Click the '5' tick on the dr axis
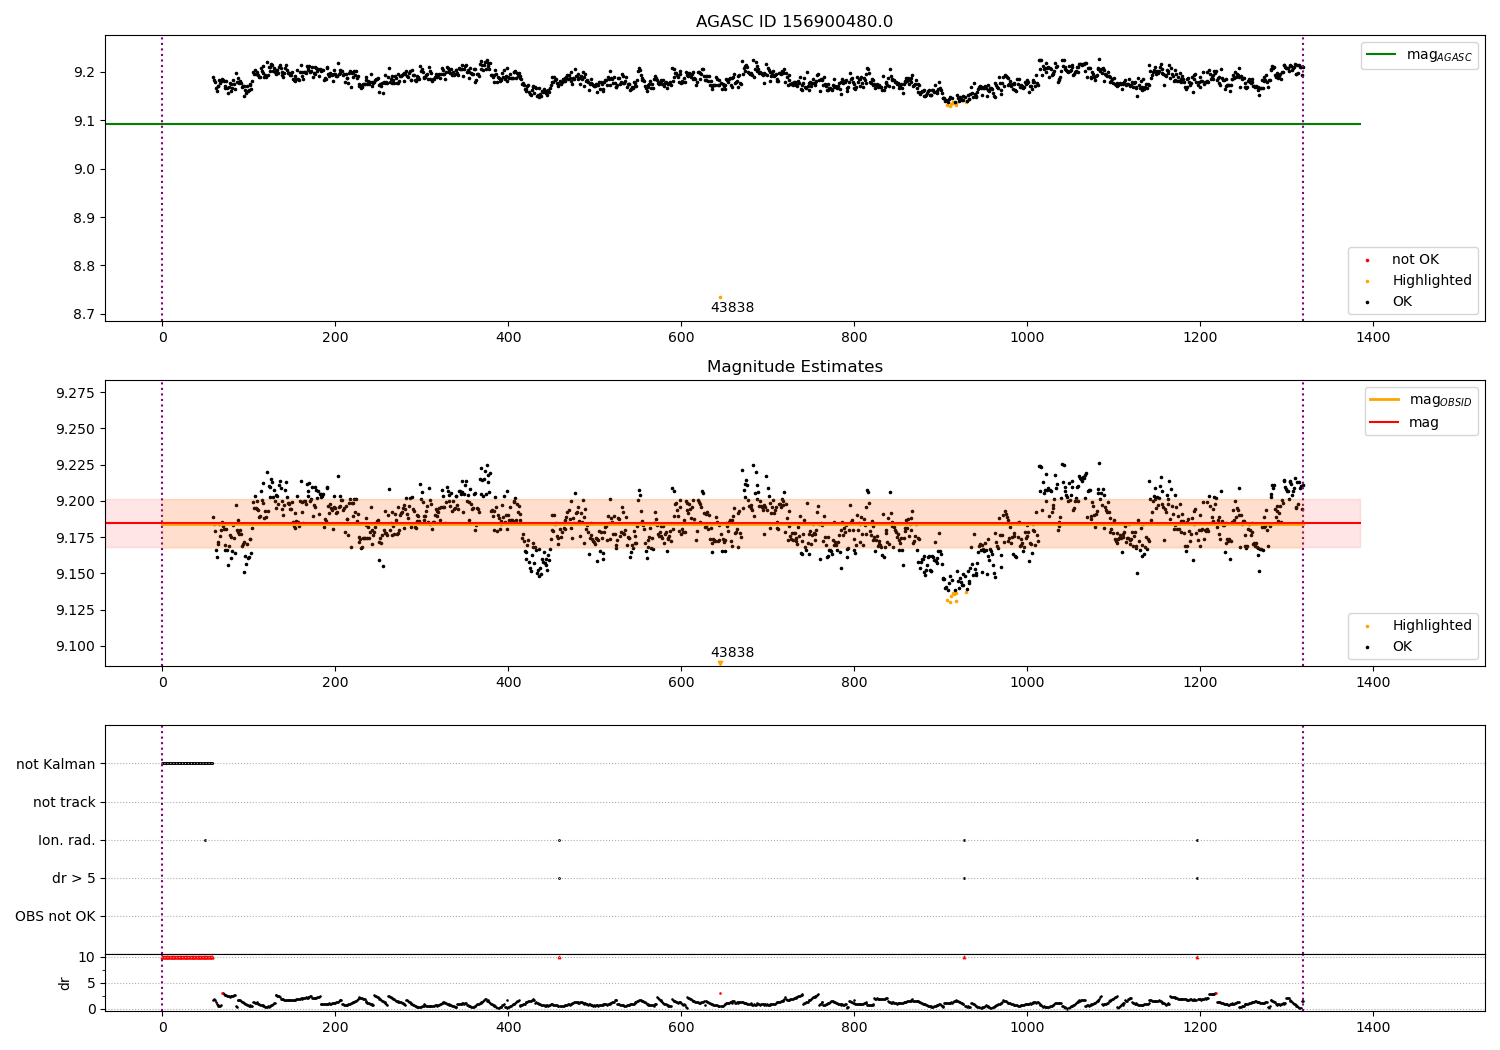The width and height of the screenshot is (1500, 1050). pos(91,983)
